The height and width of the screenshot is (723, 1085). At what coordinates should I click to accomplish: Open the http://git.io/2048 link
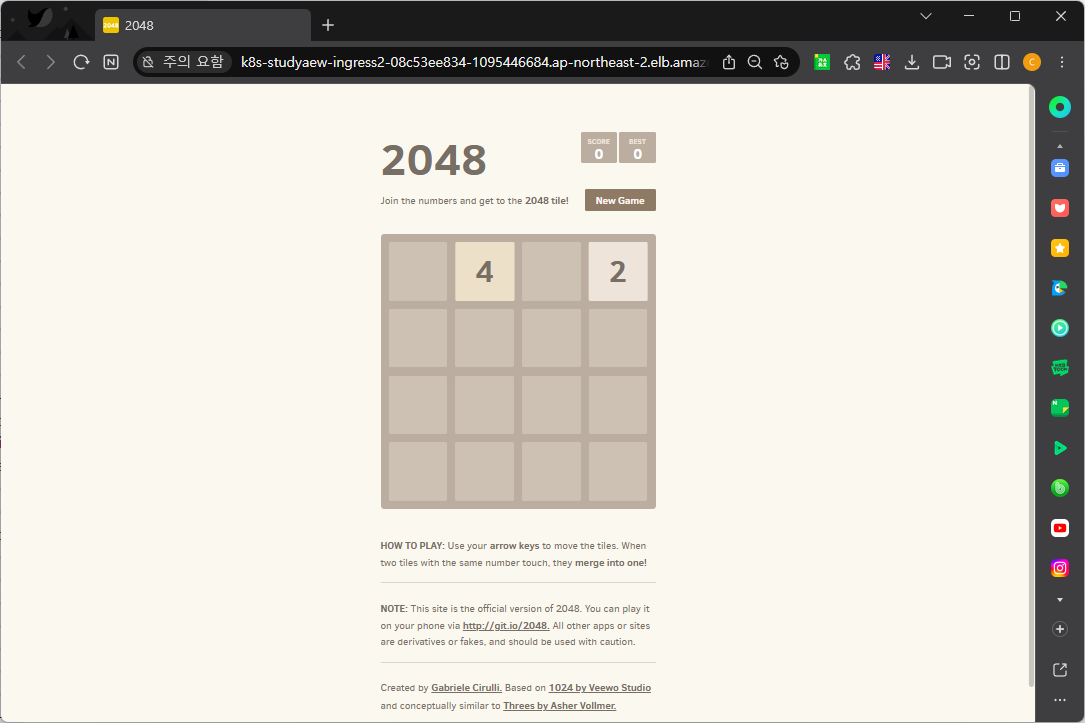(506, 625)
